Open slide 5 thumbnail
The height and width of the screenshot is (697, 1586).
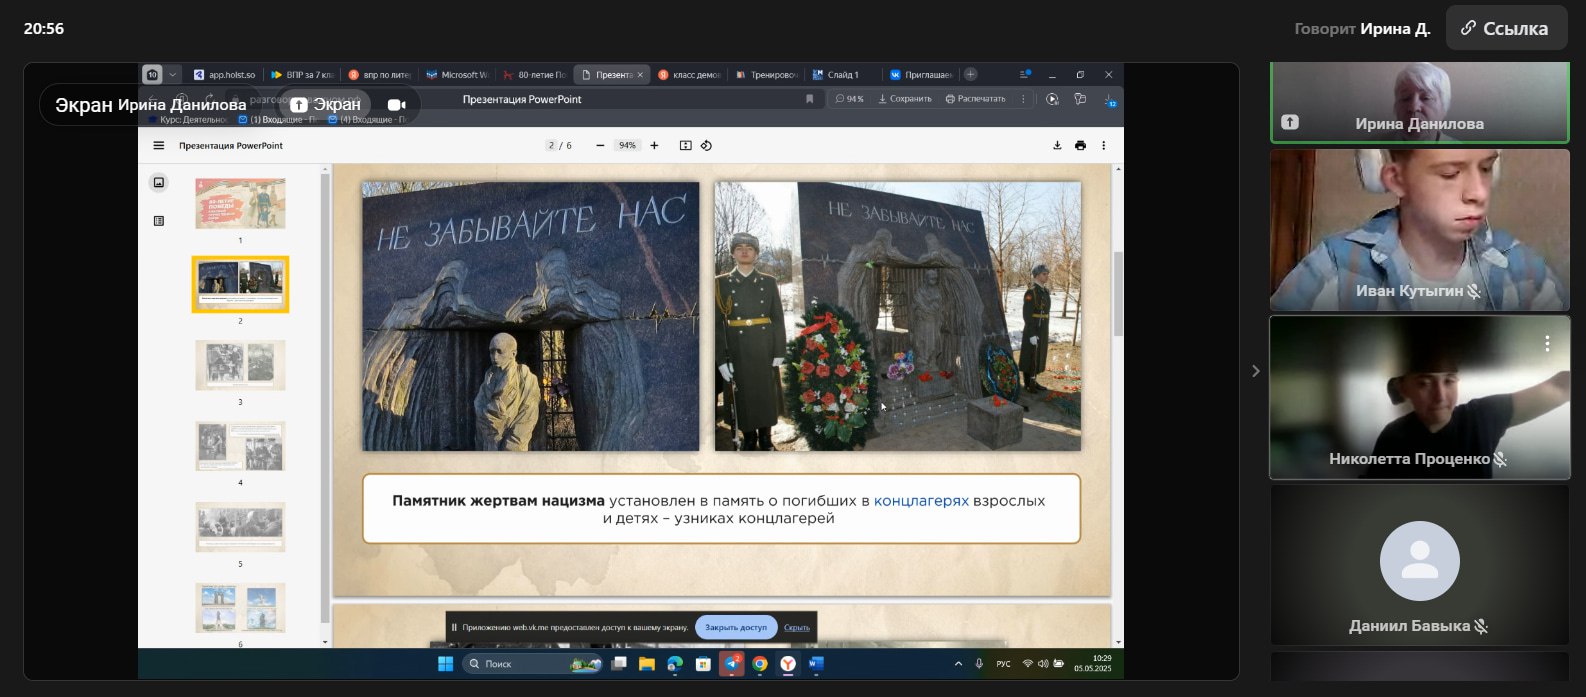pos(240,527)
